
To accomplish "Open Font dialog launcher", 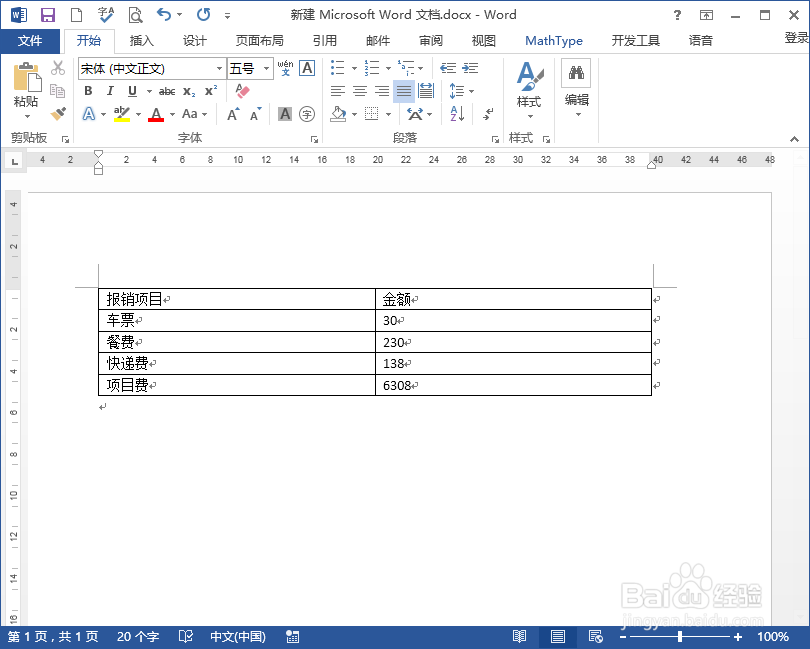I will click(314, 139).
